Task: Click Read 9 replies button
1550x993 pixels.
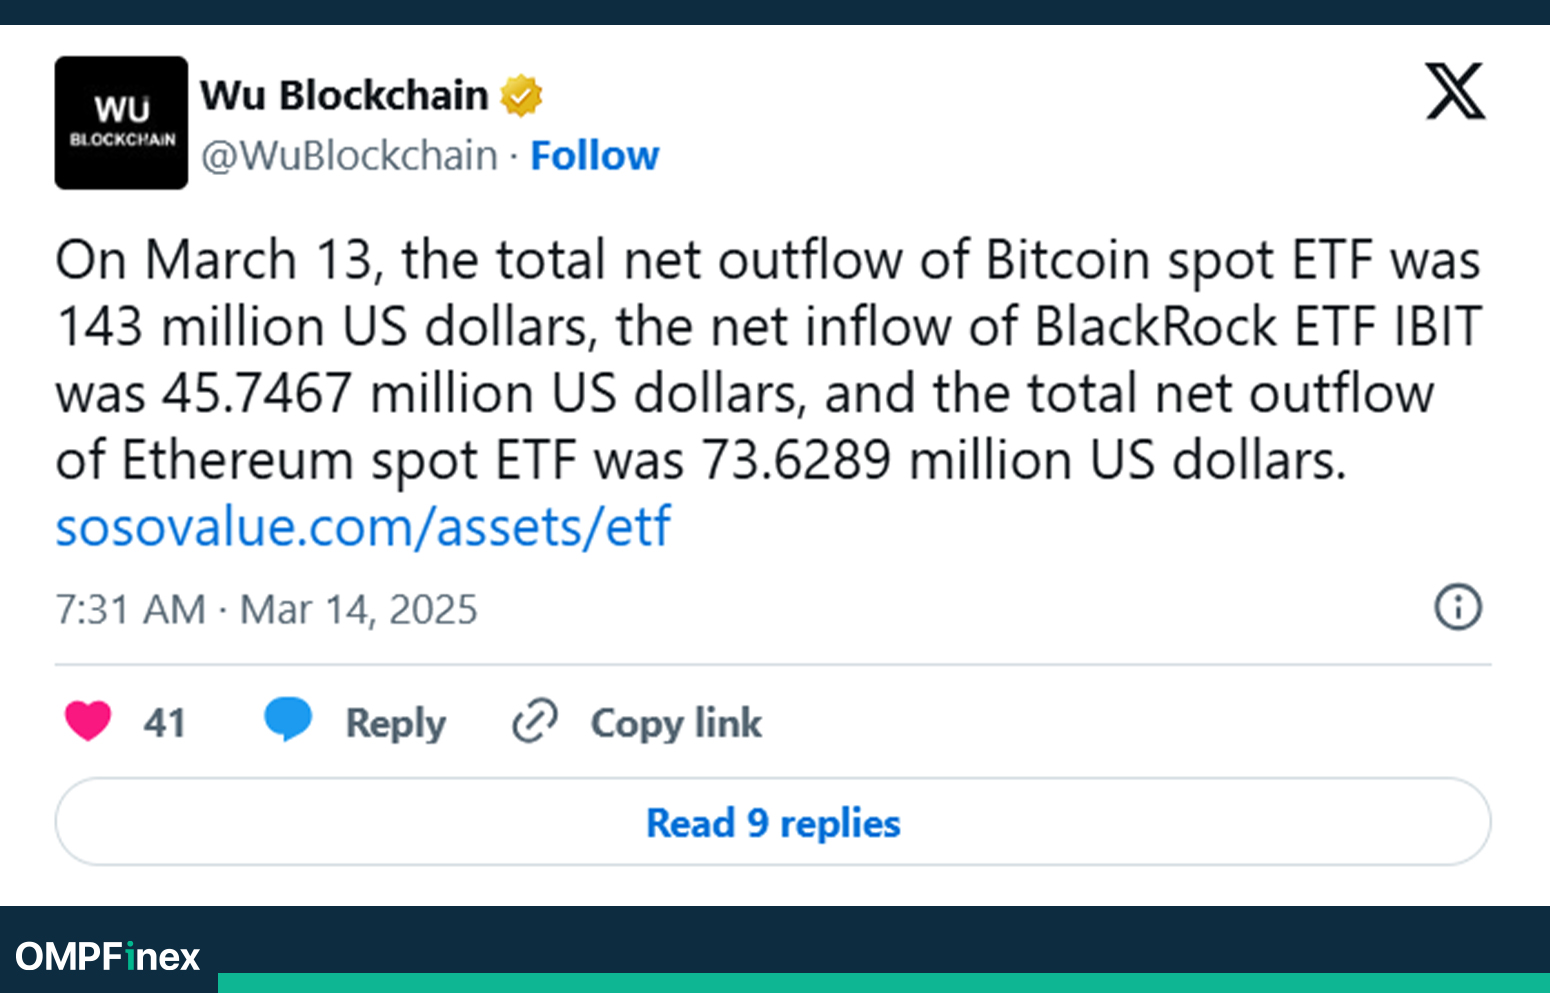Action: click(x=773, y=822)
